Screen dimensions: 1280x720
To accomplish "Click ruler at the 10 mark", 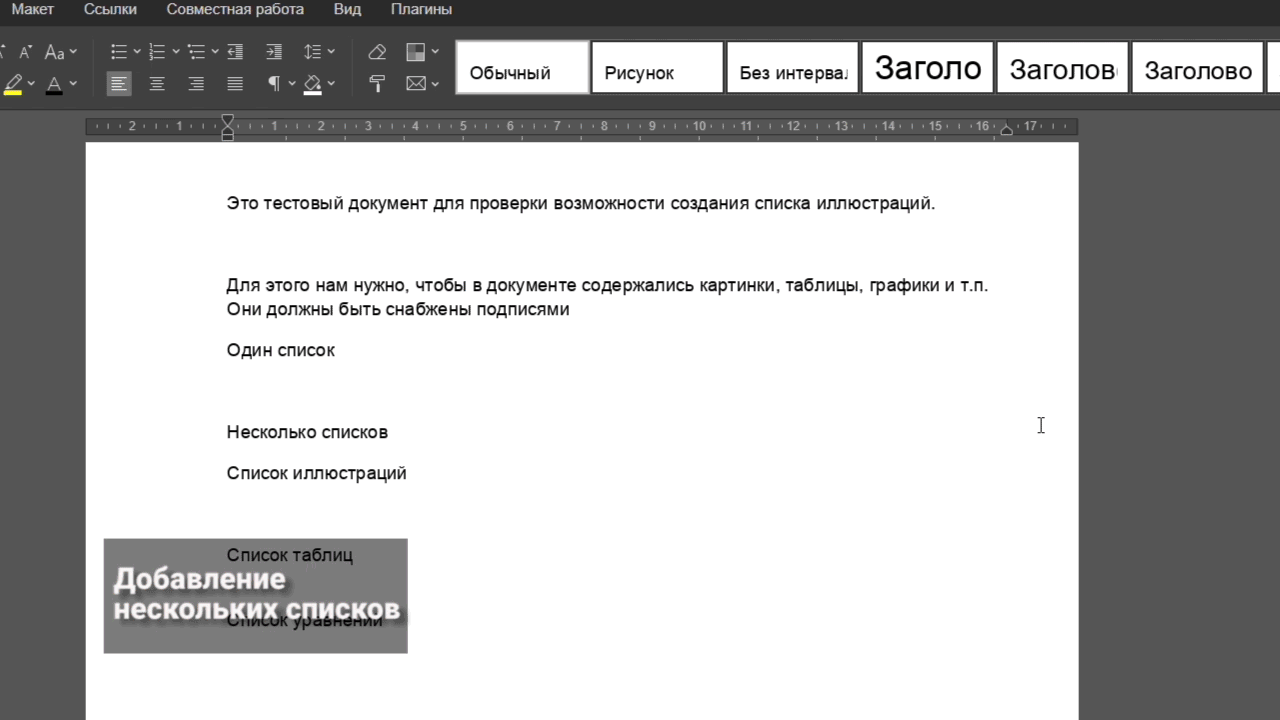I will click(699, 126).
